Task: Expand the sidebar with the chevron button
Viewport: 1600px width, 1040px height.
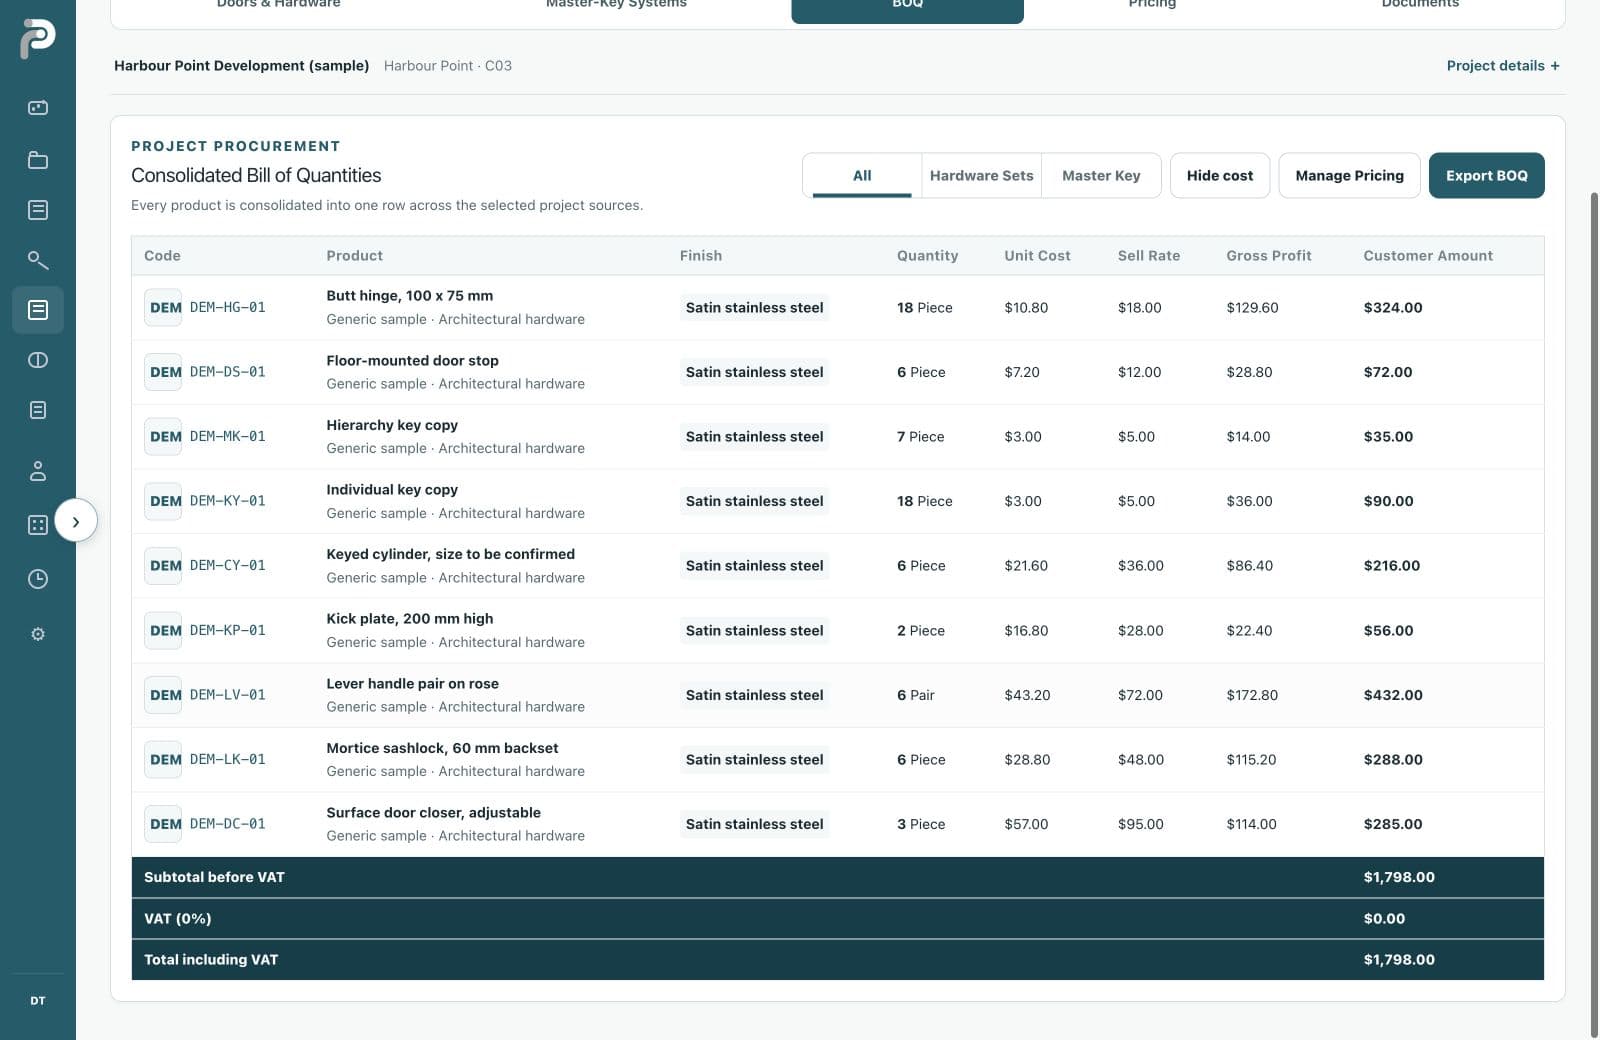Action: click(76, 521)
